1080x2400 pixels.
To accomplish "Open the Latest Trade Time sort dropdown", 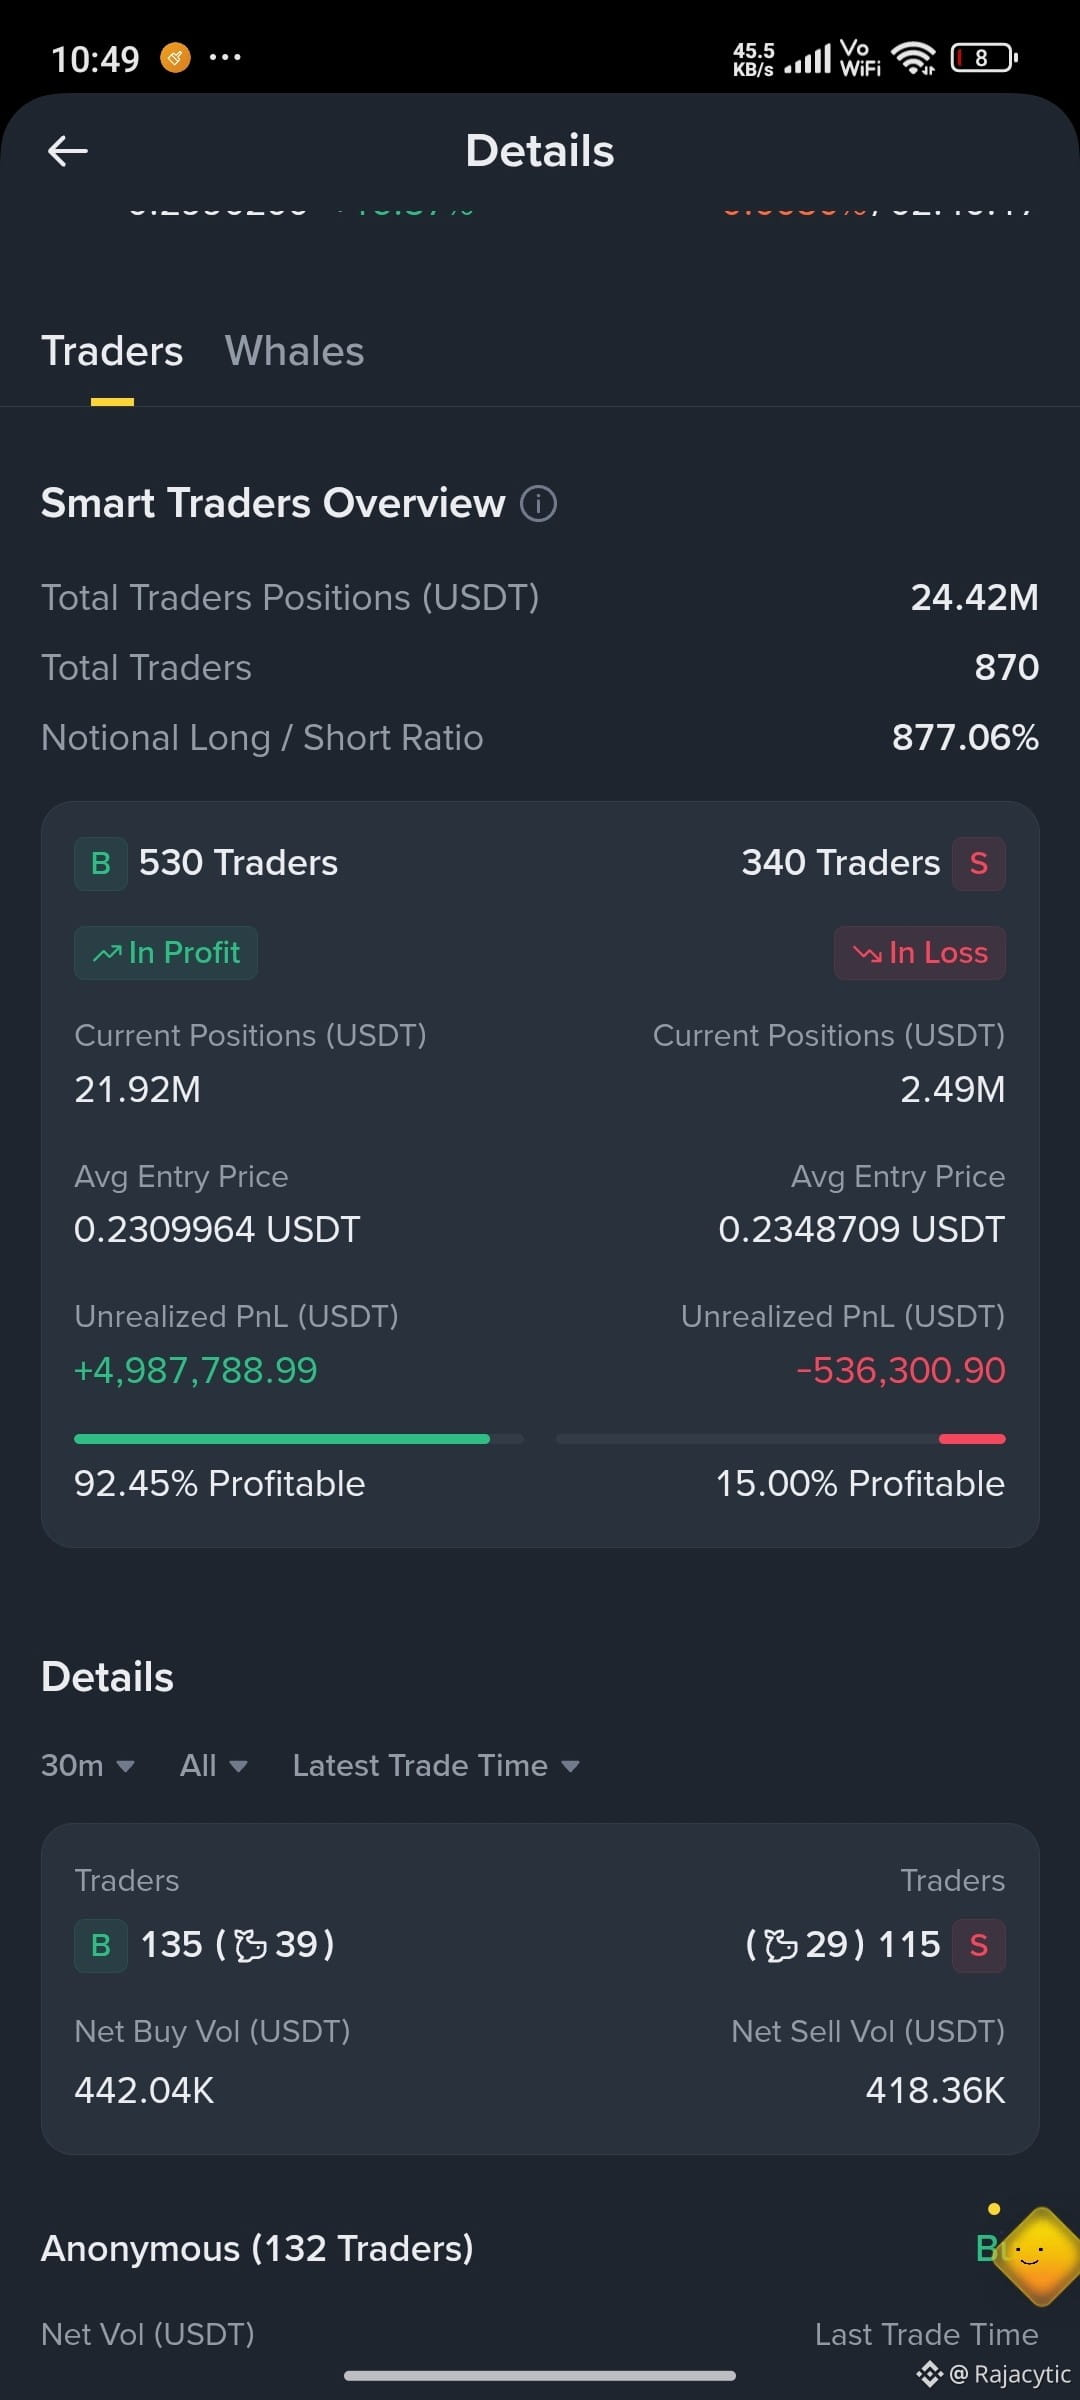I will [x=436, y=1765].
